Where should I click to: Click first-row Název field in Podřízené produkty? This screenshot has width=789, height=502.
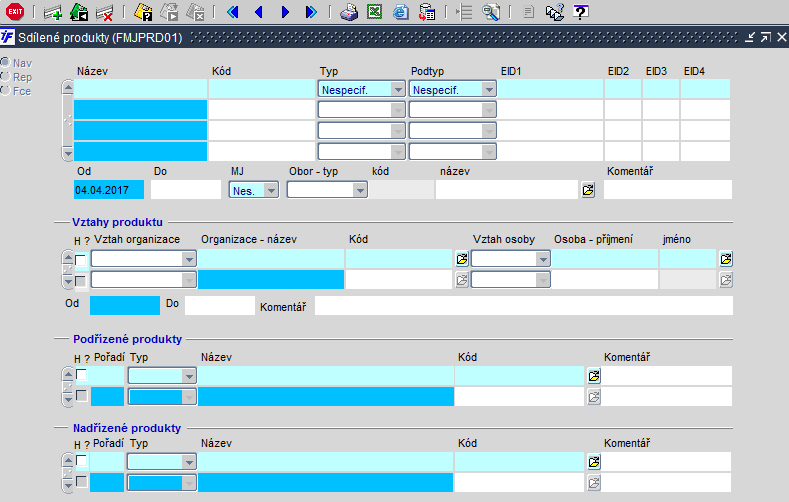pyautogui.click(x=326, y=376)
